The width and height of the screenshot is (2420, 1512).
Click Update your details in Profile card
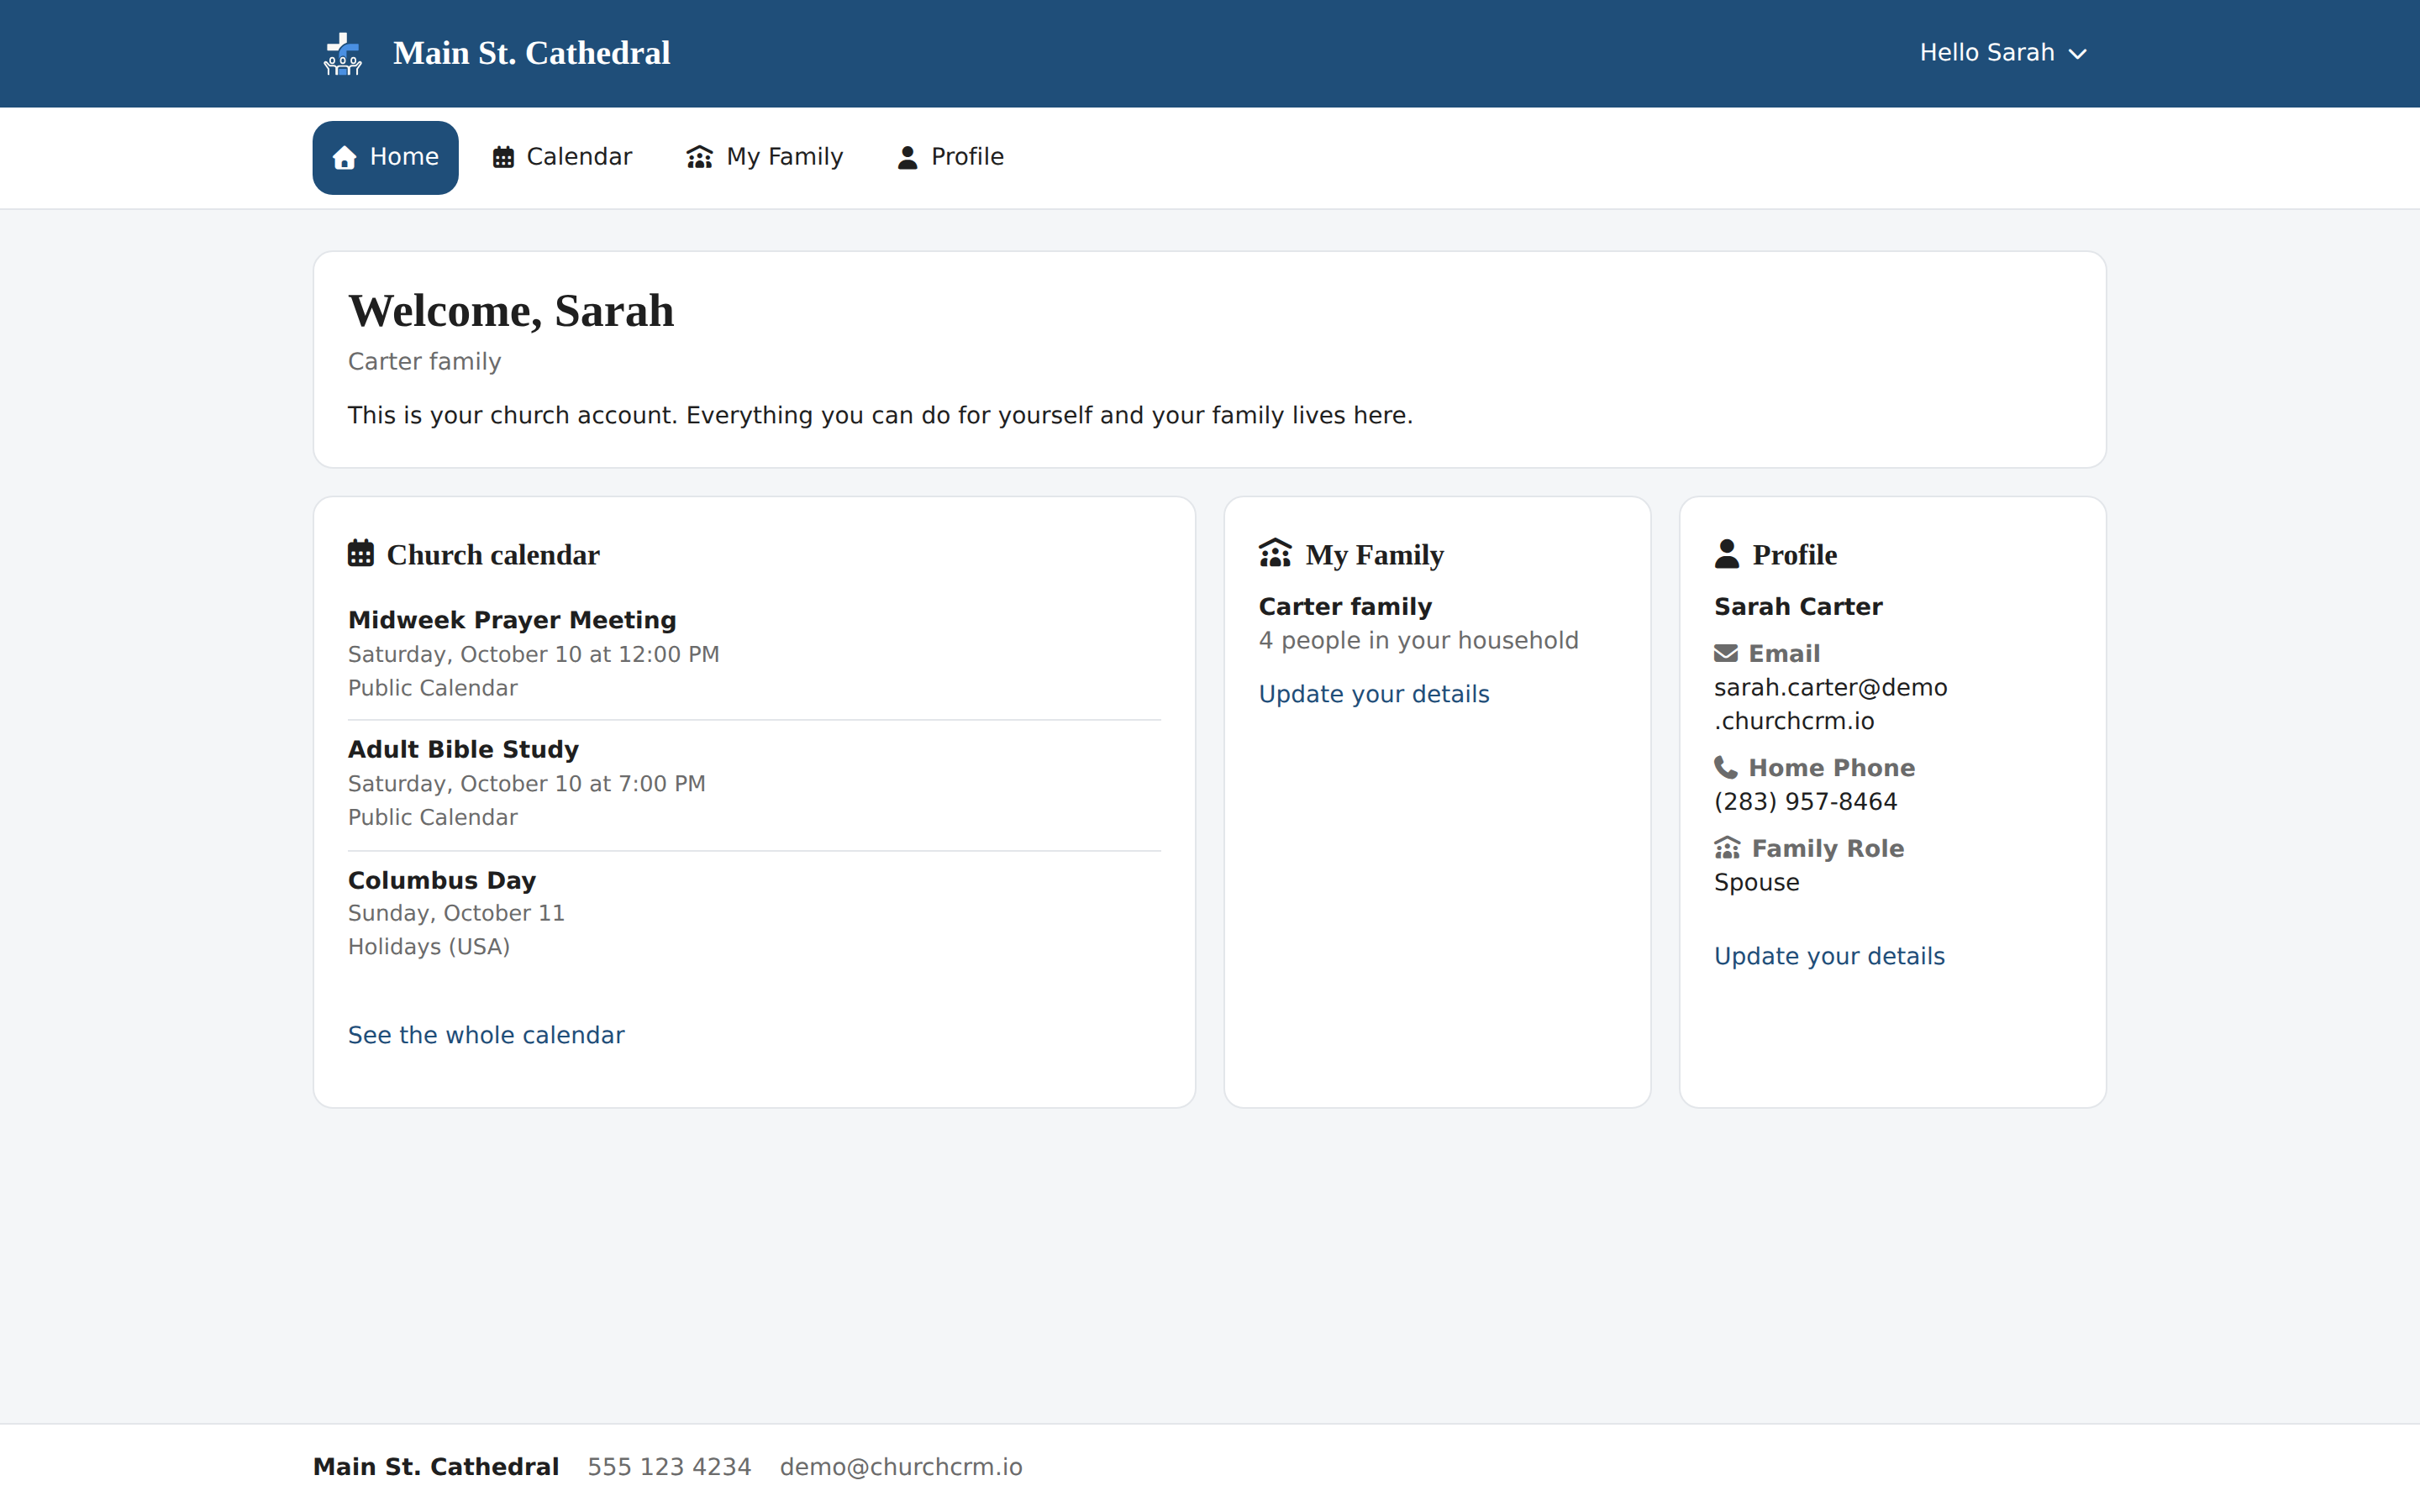tap(1829, 956)
